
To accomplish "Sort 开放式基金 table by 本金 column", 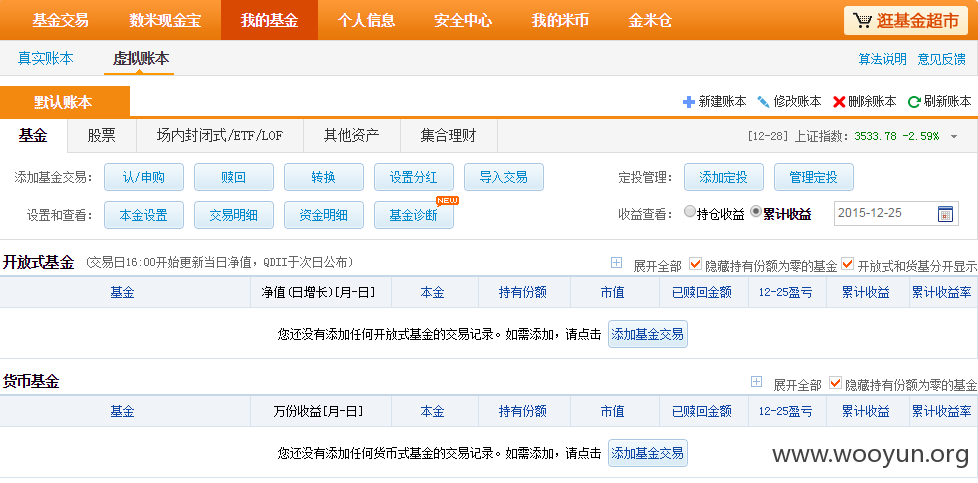I will pyautogui.click(x=432, y=292).
